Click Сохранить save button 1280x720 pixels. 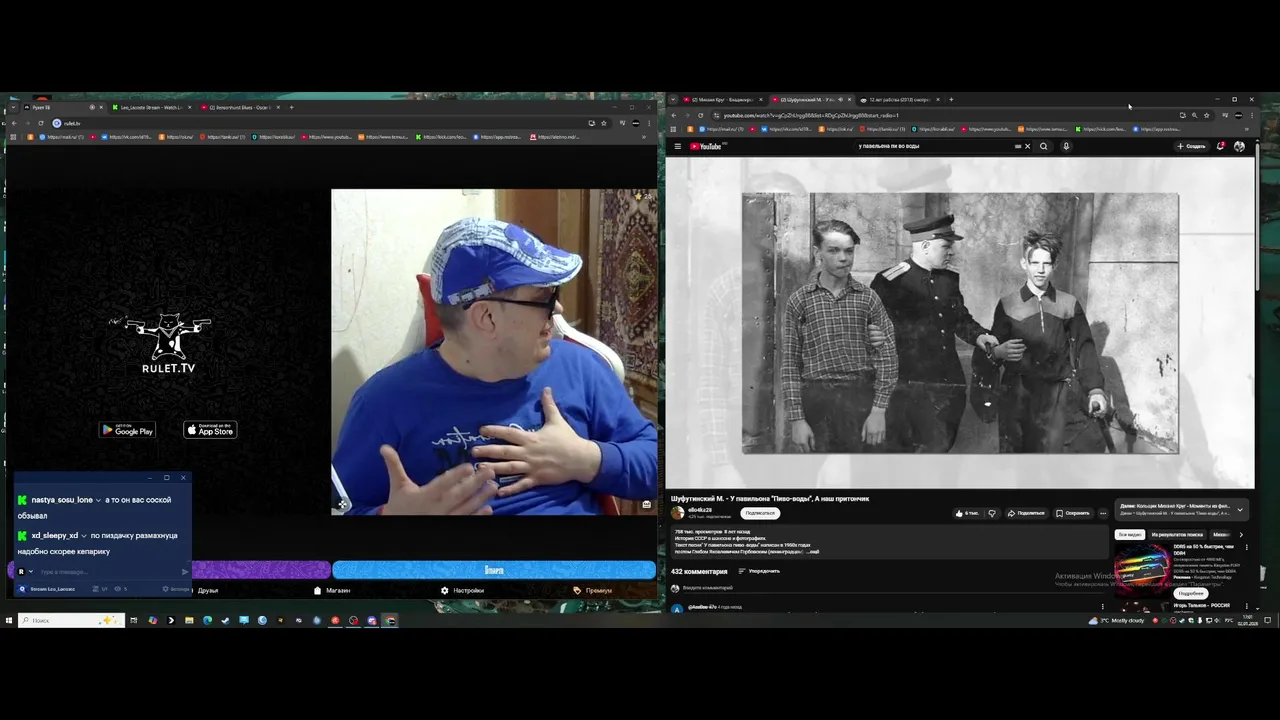pos(1072,513)
